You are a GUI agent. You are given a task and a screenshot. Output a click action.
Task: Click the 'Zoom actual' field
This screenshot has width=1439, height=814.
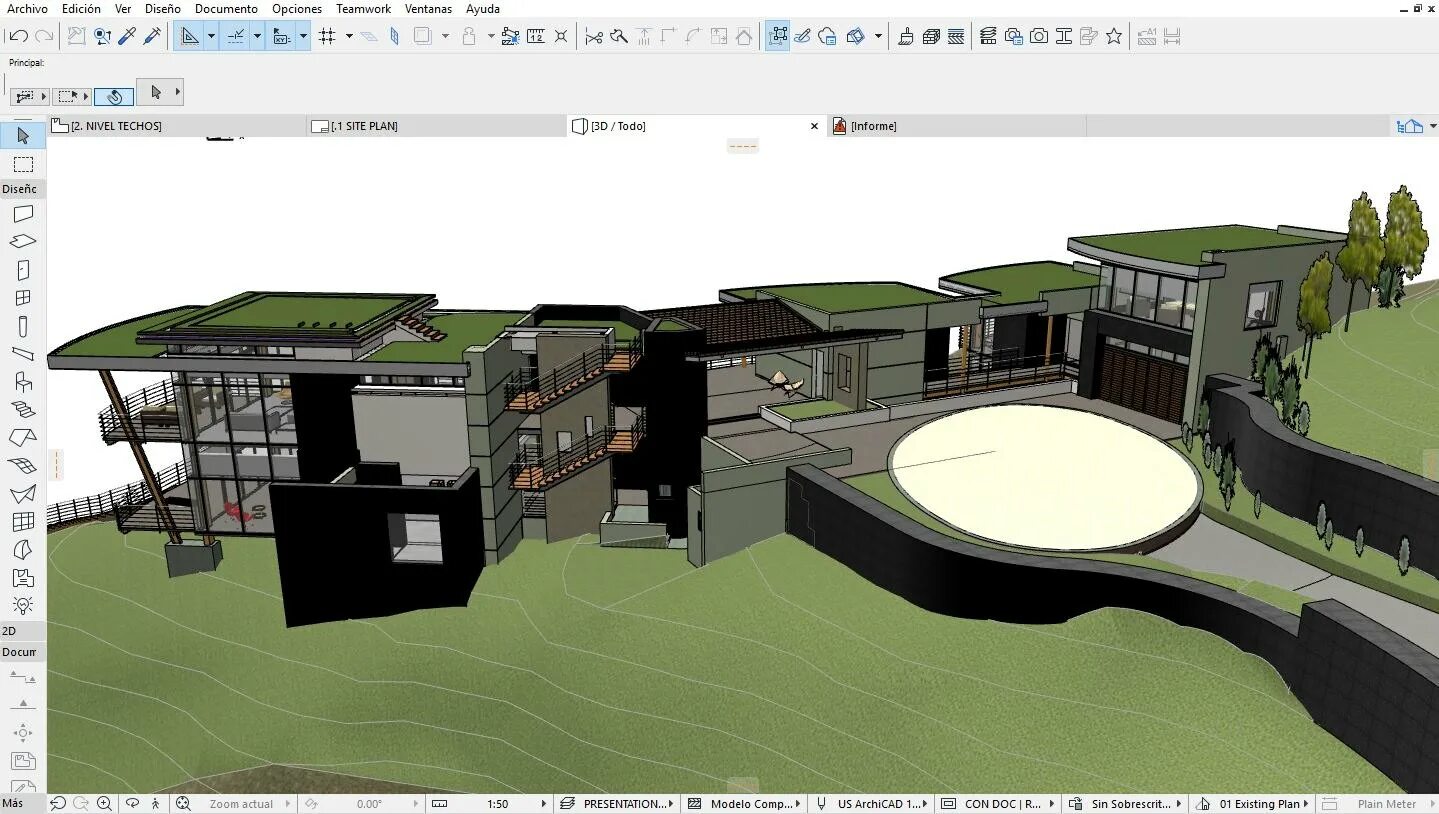(x=241, y=804)
